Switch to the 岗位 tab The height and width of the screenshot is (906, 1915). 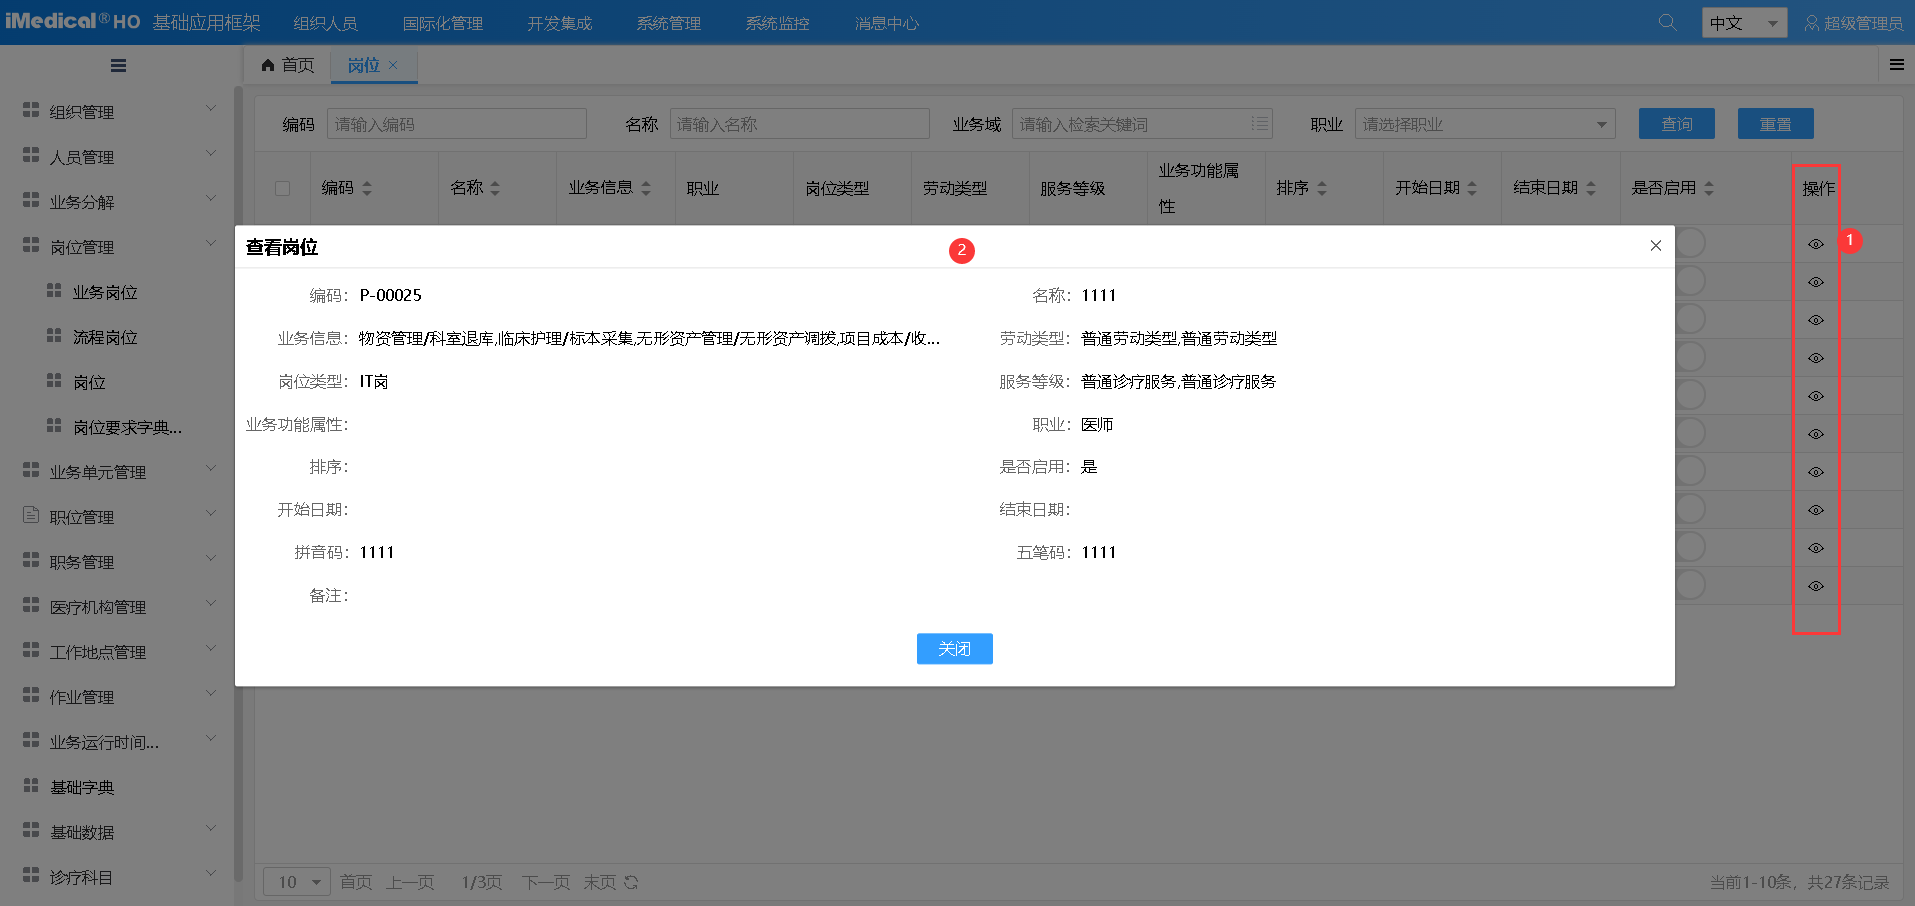pos(364,65)
